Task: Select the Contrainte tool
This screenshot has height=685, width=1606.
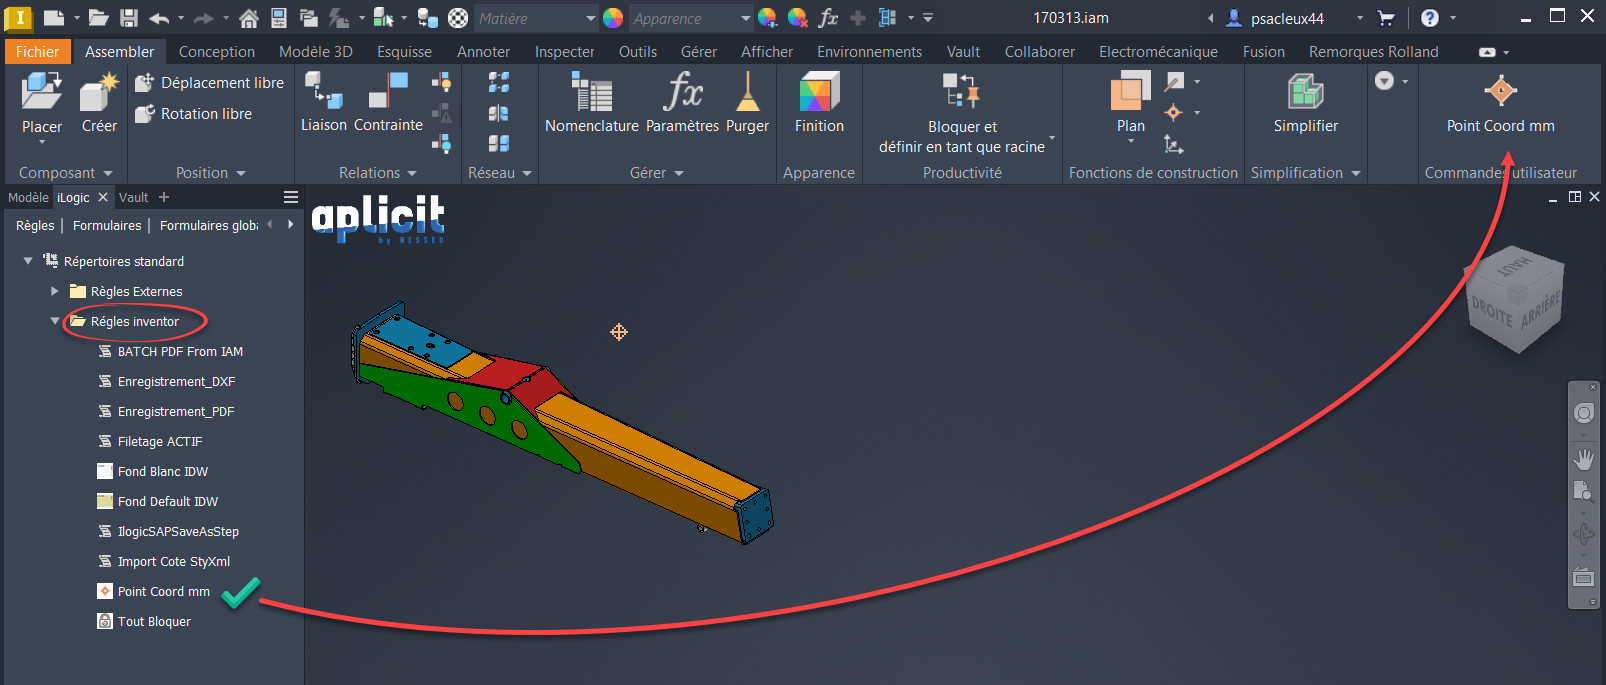Action: pos(388,95)
